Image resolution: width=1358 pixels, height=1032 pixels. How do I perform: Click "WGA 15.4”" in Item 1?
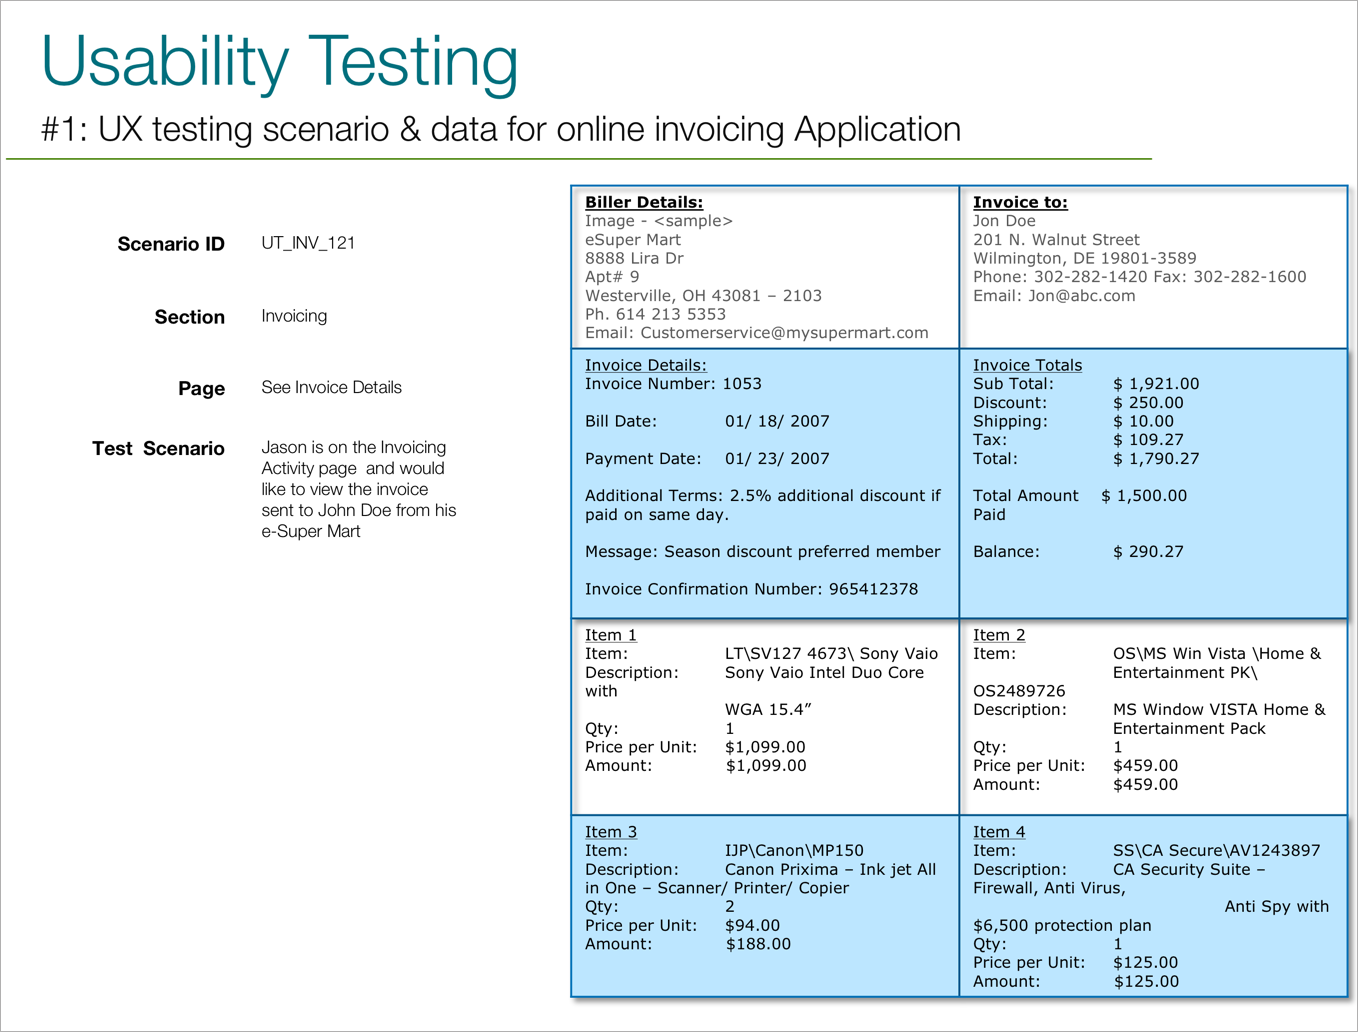768,710
